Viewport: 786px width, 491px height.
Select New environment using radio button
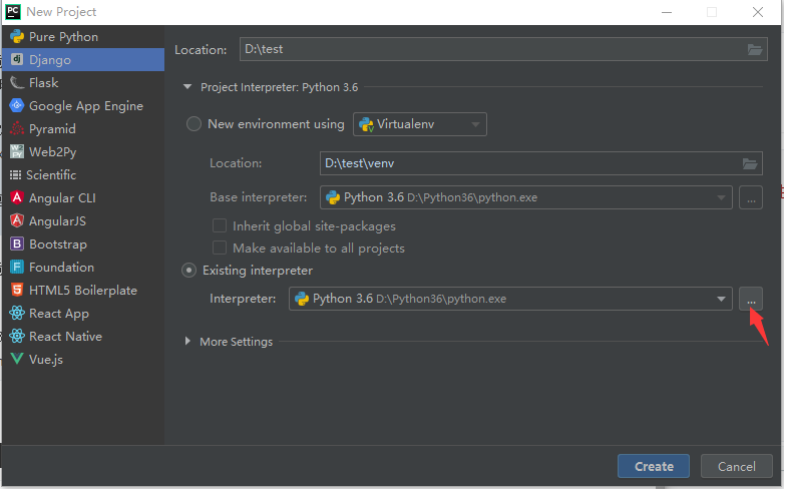point(194,124)
